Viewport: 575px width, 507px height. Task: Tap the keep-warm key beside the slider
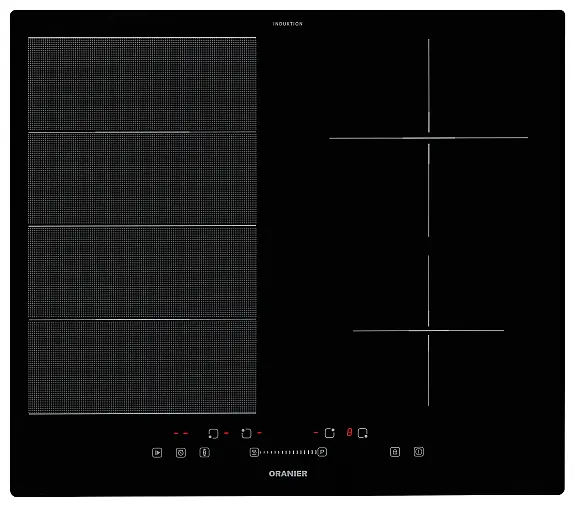point(254,452)
